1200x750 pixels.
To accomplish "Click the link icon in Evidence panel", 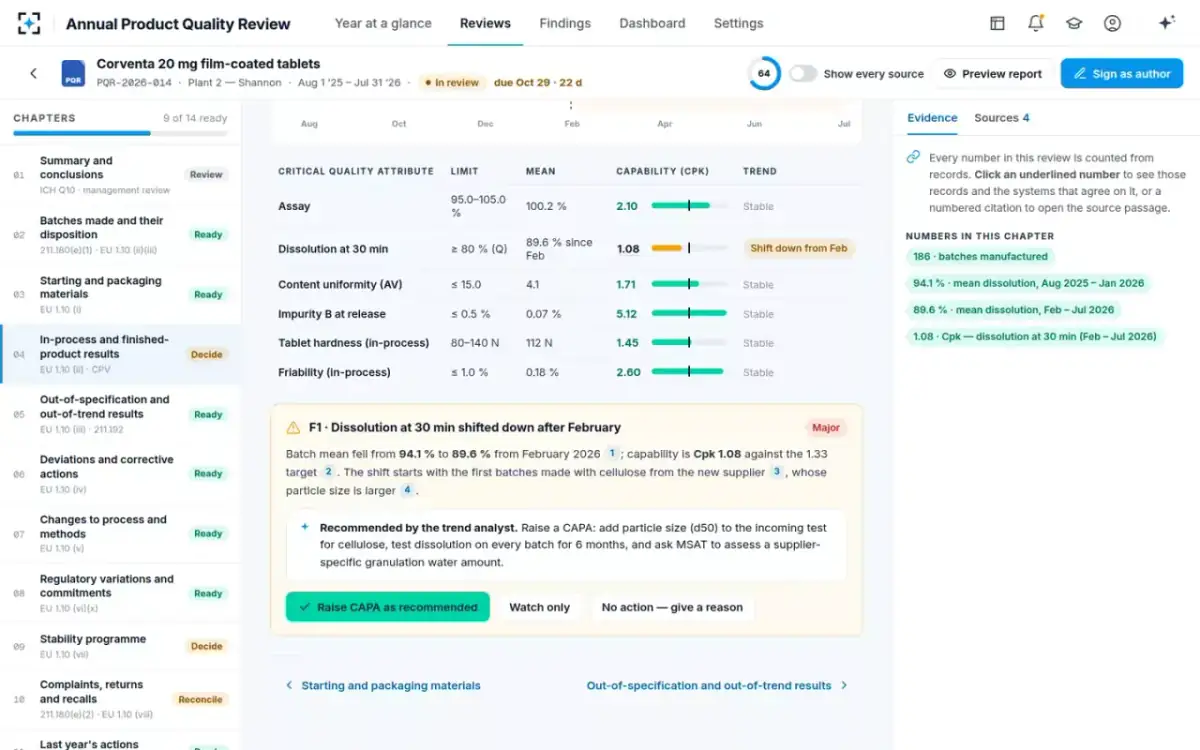I will (913, 157).
